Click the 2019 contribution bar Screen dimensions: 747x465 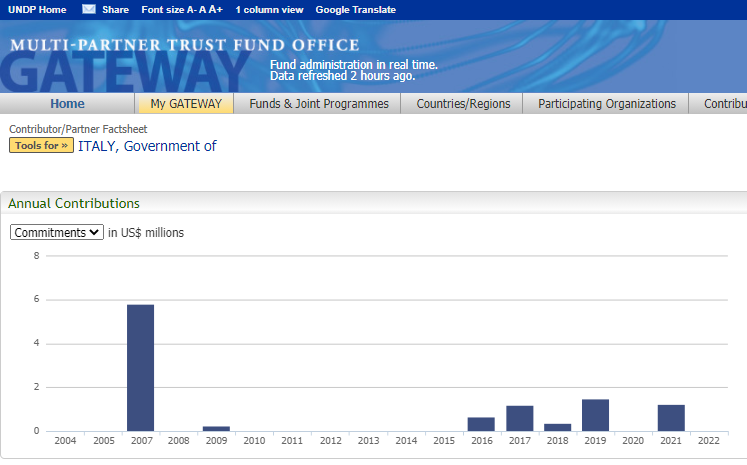pyautogui.click(x=596, y=415)
